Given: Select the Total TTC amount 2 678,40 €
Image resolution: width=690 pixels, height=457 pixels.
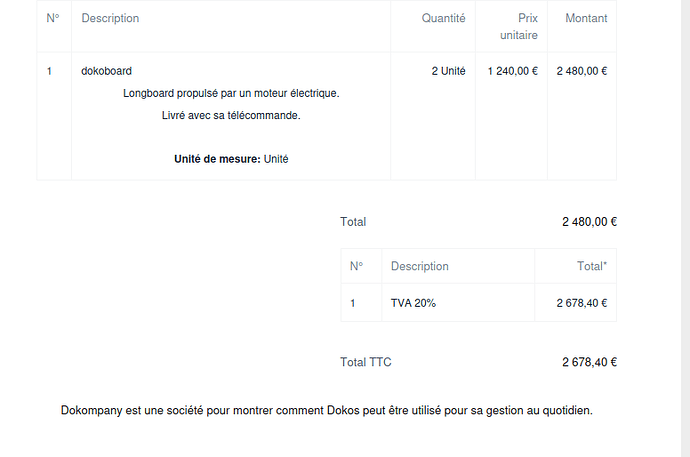Looking at the screenshot, I should [x=589, y=362].
